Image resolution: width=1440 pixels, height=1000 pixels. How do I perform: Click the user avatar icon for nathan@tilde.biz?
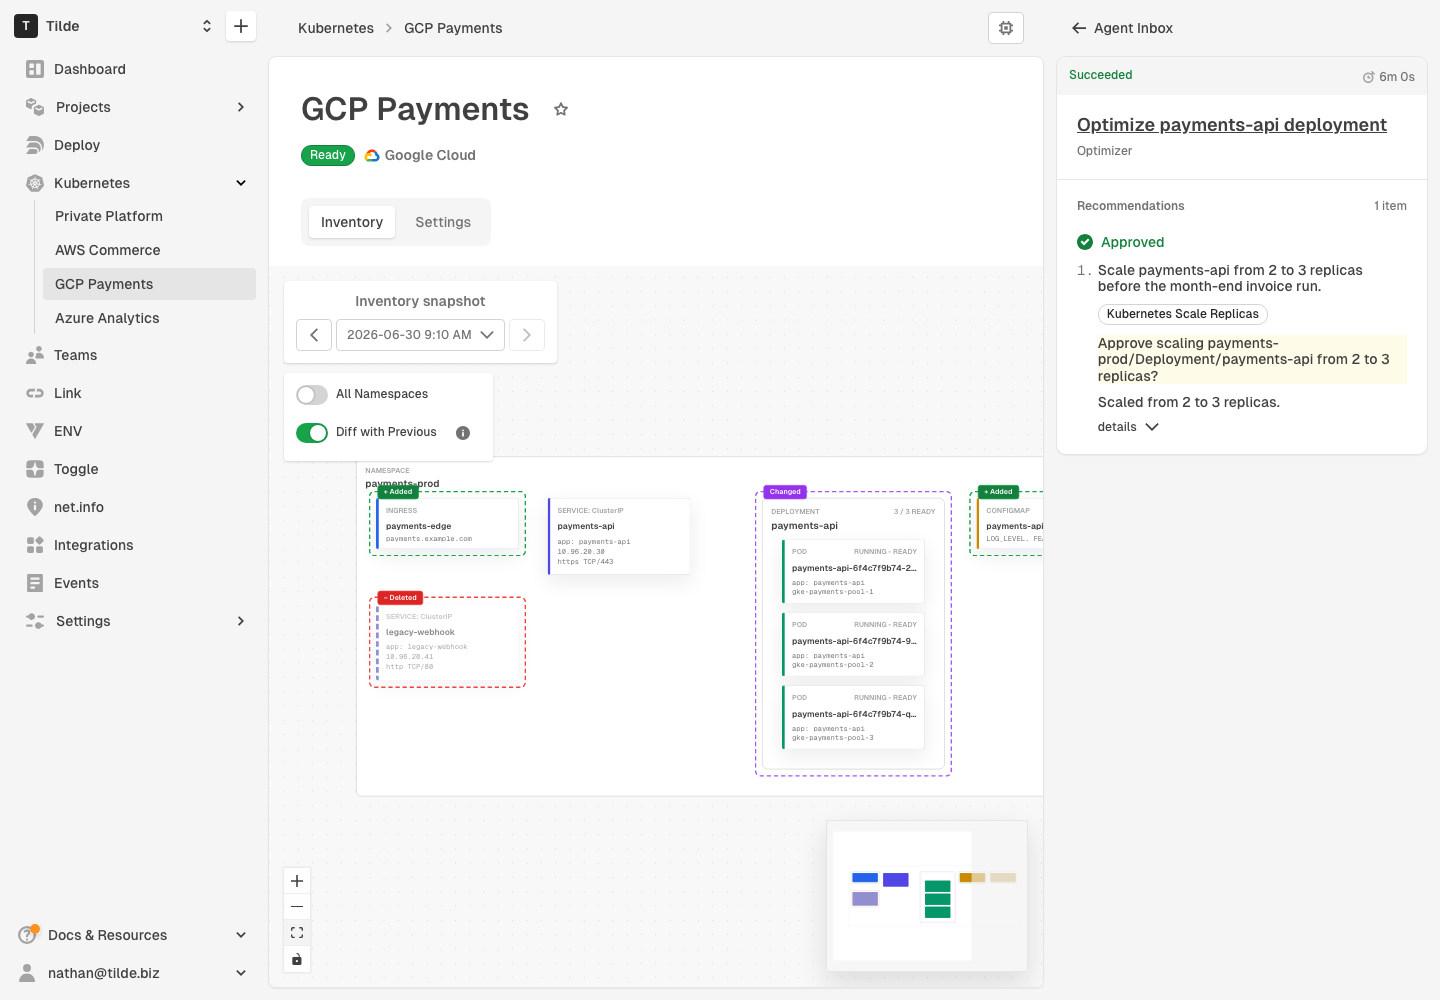coord(28,973)
